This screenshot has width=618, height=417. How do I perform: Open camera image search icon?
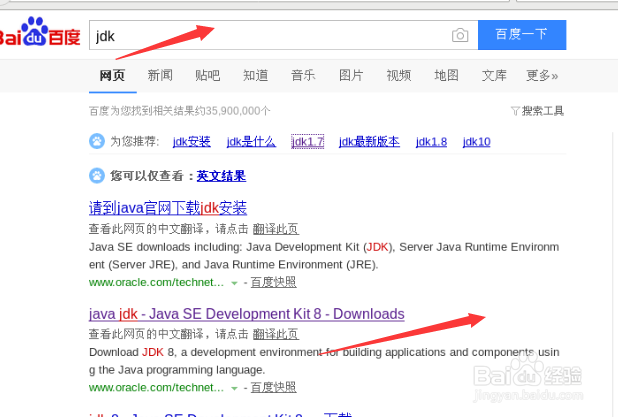click(x=460, y=35)
